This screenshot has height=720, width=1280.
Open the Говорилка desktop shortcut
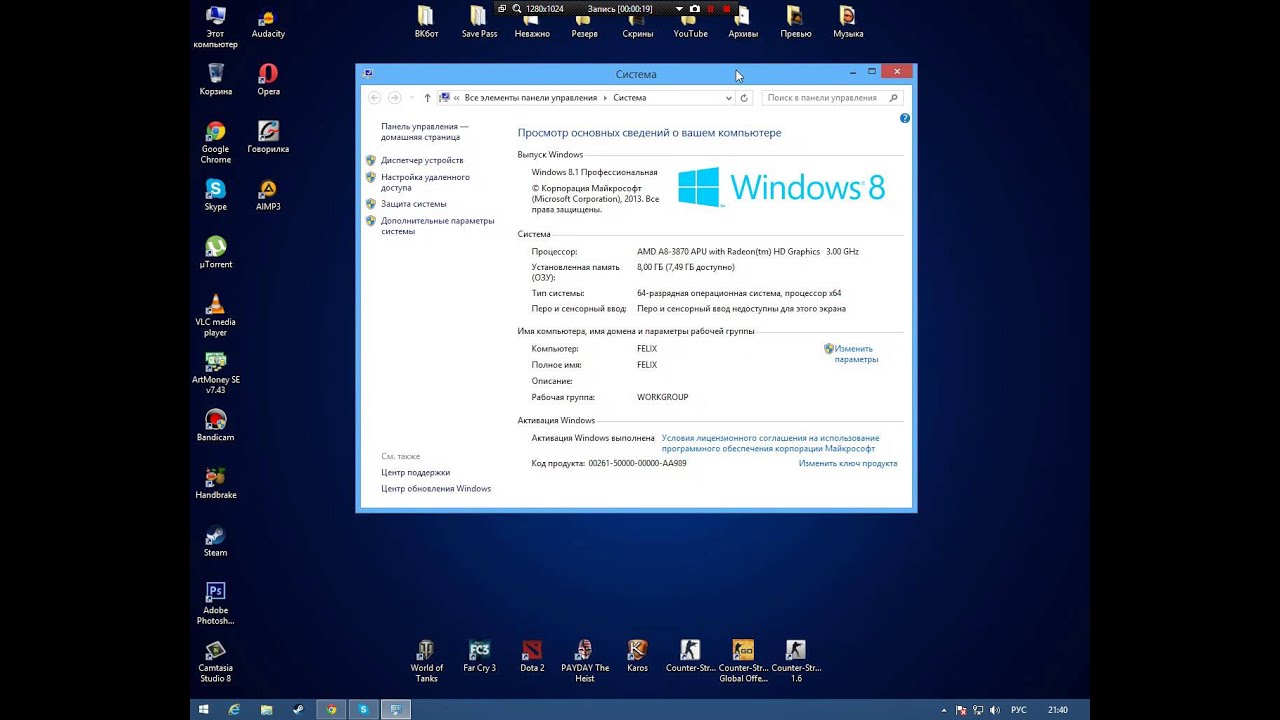click(268, 137)
